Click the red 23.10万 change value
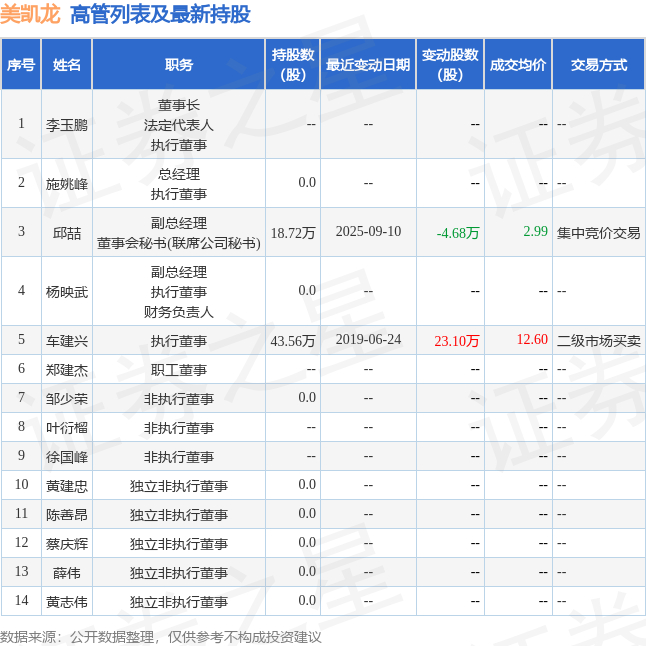 tap(457, 341)
